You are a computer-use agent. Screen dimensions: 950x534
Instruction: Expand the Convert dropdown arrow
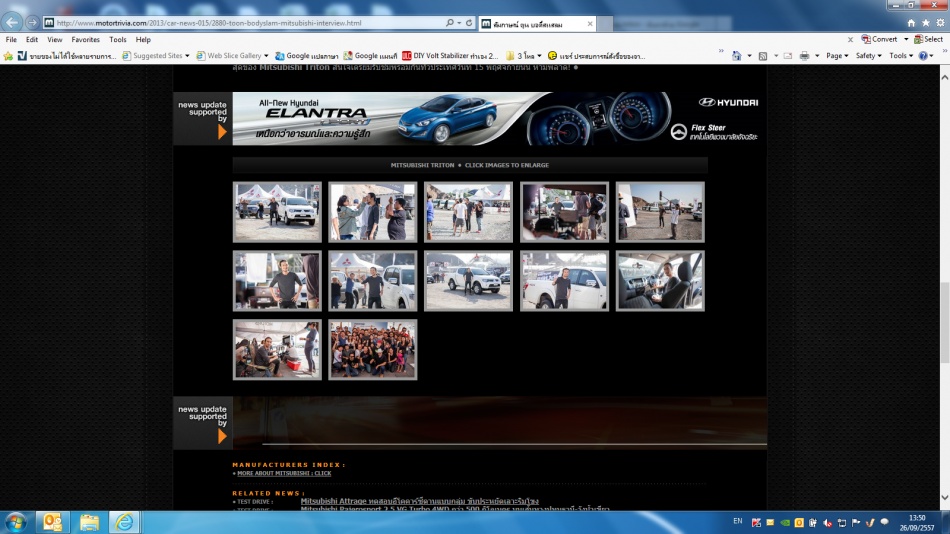(906, 39)
